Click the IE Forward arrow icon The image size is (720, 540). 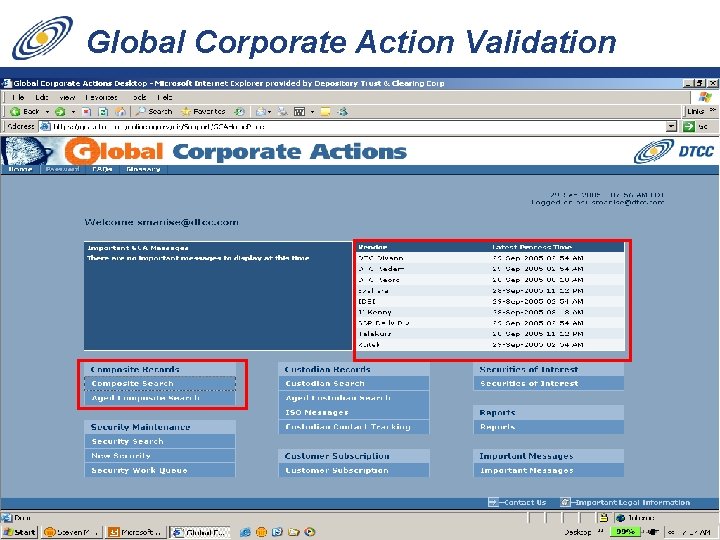[60, 112]
